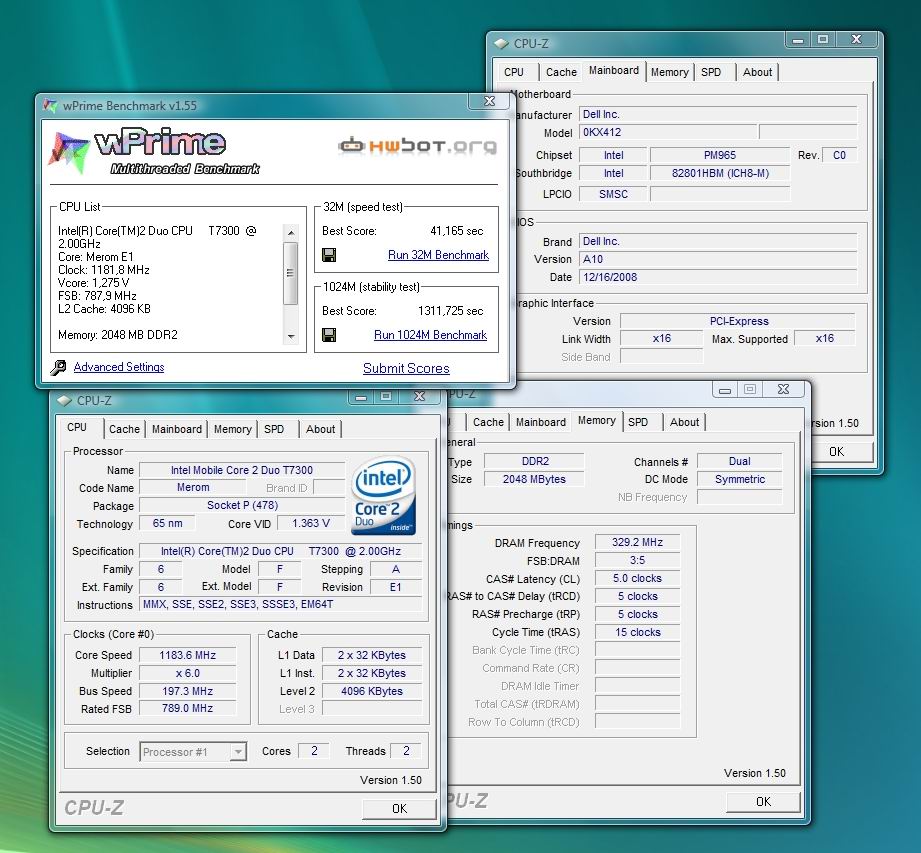921x853 pixels.
Task: Click the Instructions field MMX, SSE list
Action: (x=280, y=605)
